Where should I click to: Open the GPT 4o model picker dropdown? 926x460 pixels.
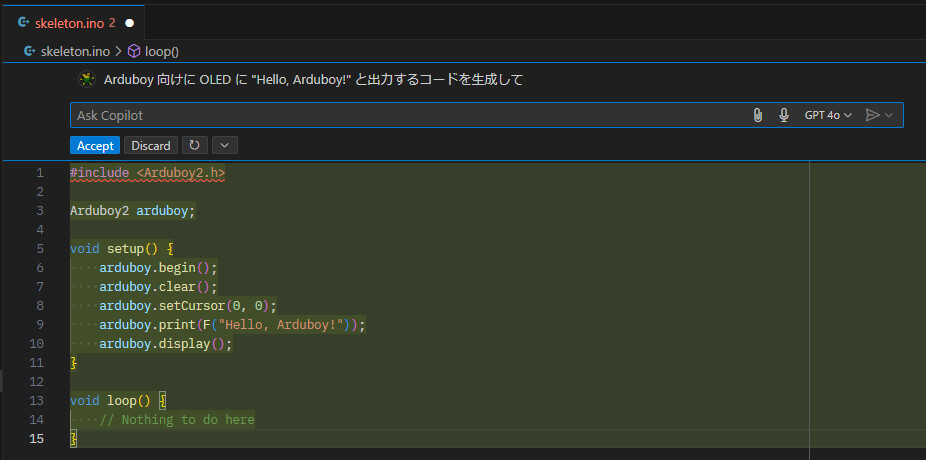pos(828,115)
